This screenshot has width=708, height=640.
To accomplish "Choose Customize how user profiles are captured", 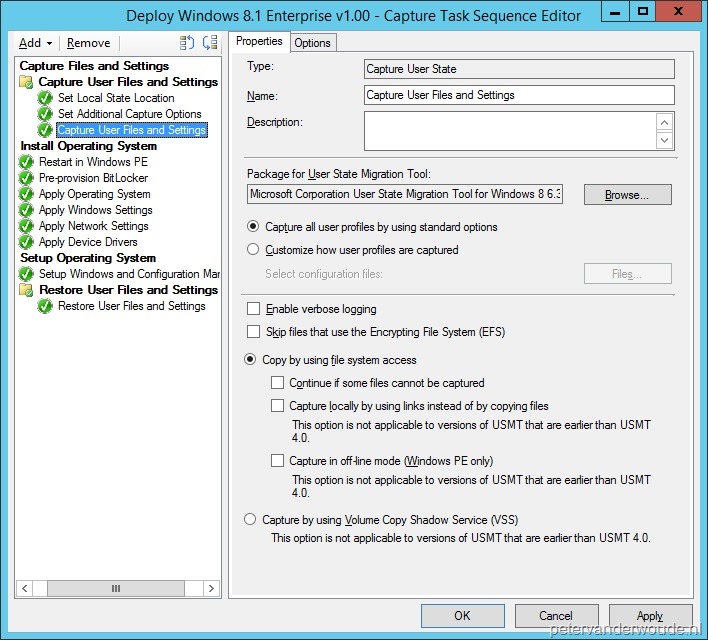I will pos(253,250).
